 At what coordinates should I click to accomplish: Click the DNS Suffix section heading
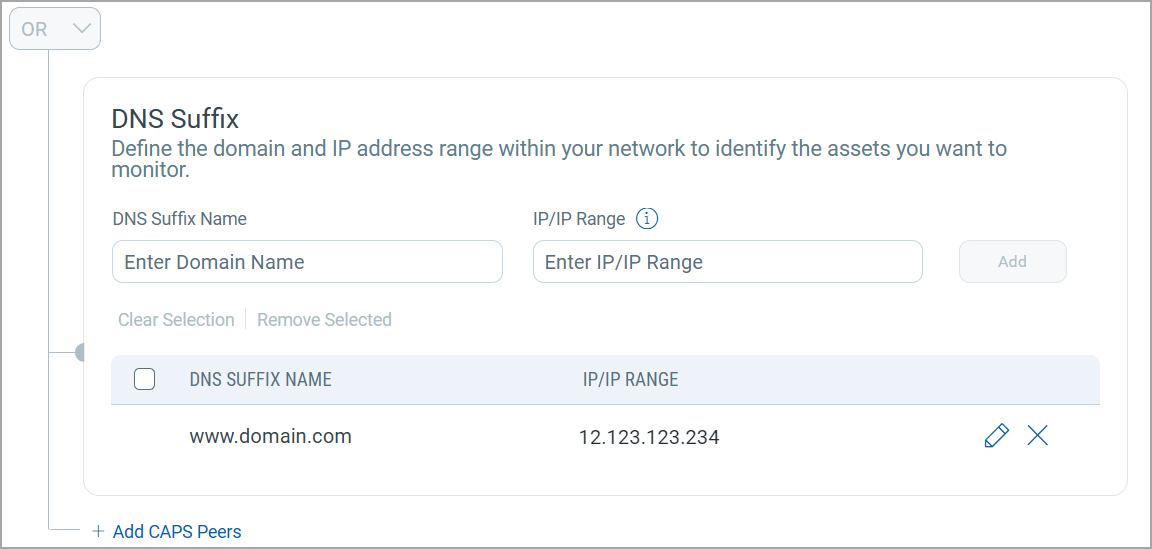click(x=175, y=118)
